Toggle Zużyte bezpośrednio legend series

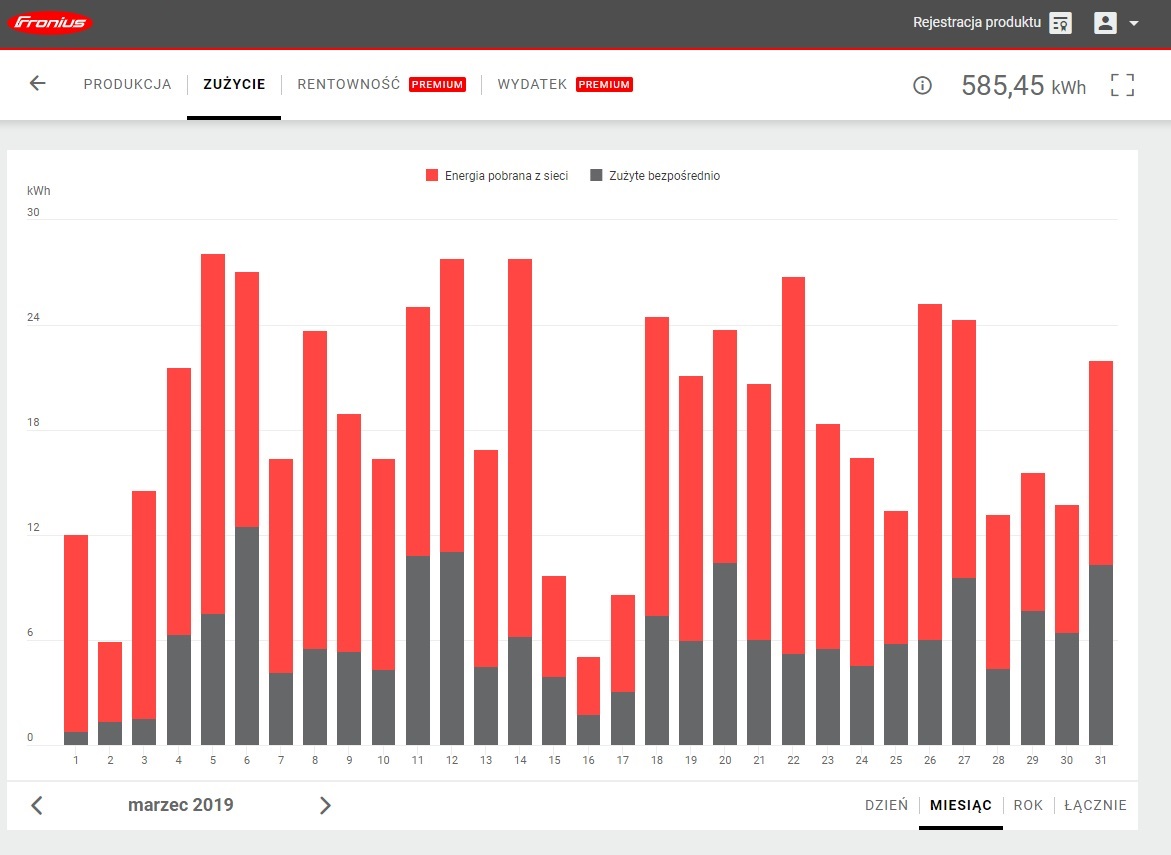[655, 176]
